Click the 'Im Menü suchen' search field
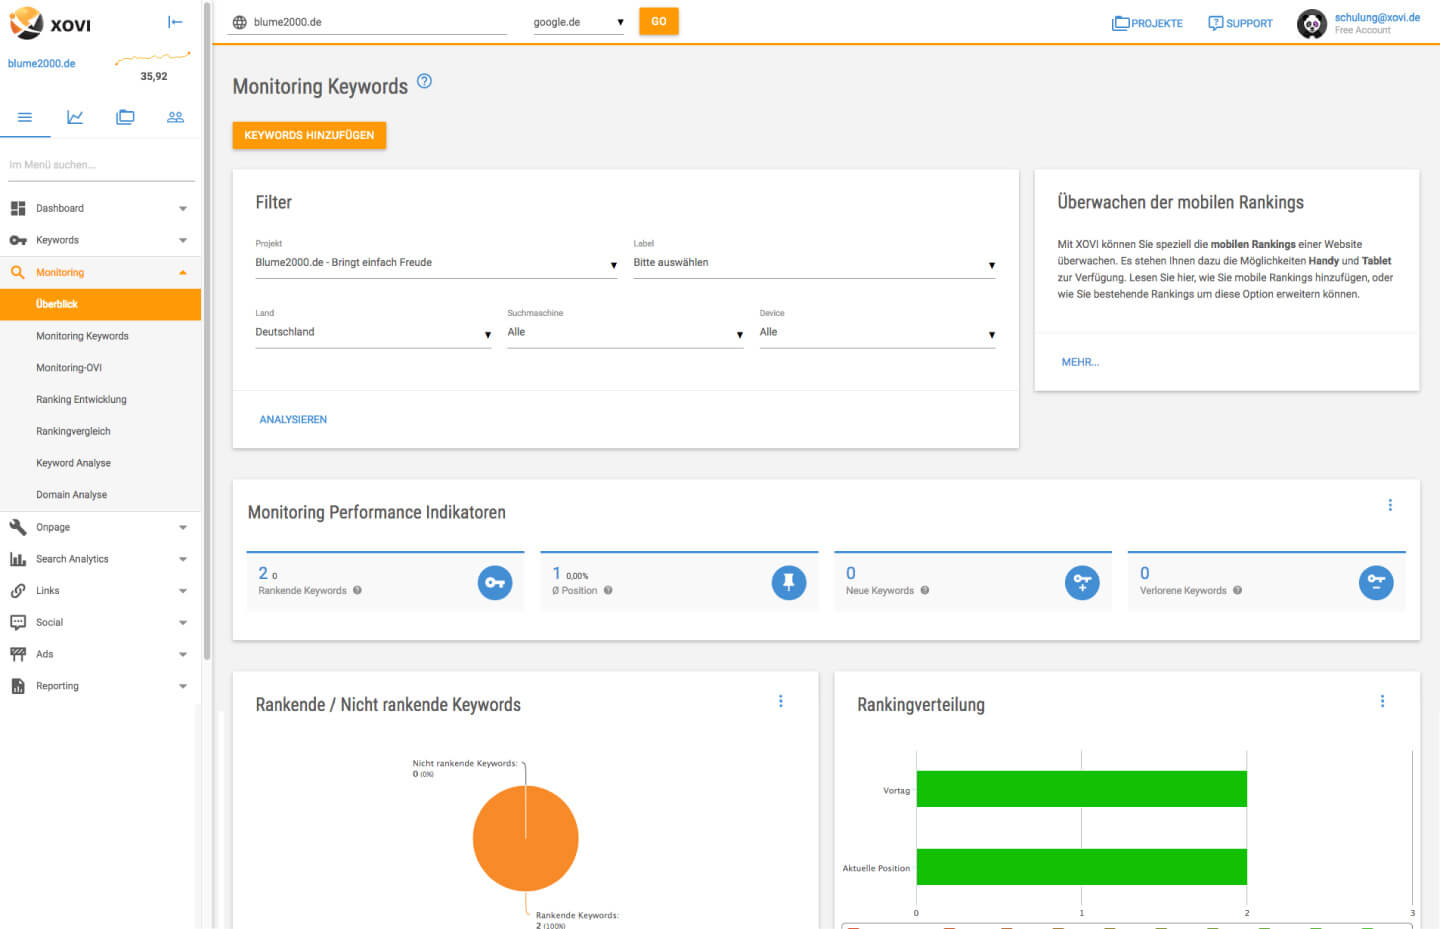Screen dimensions: 1440x929 [101, 165]
